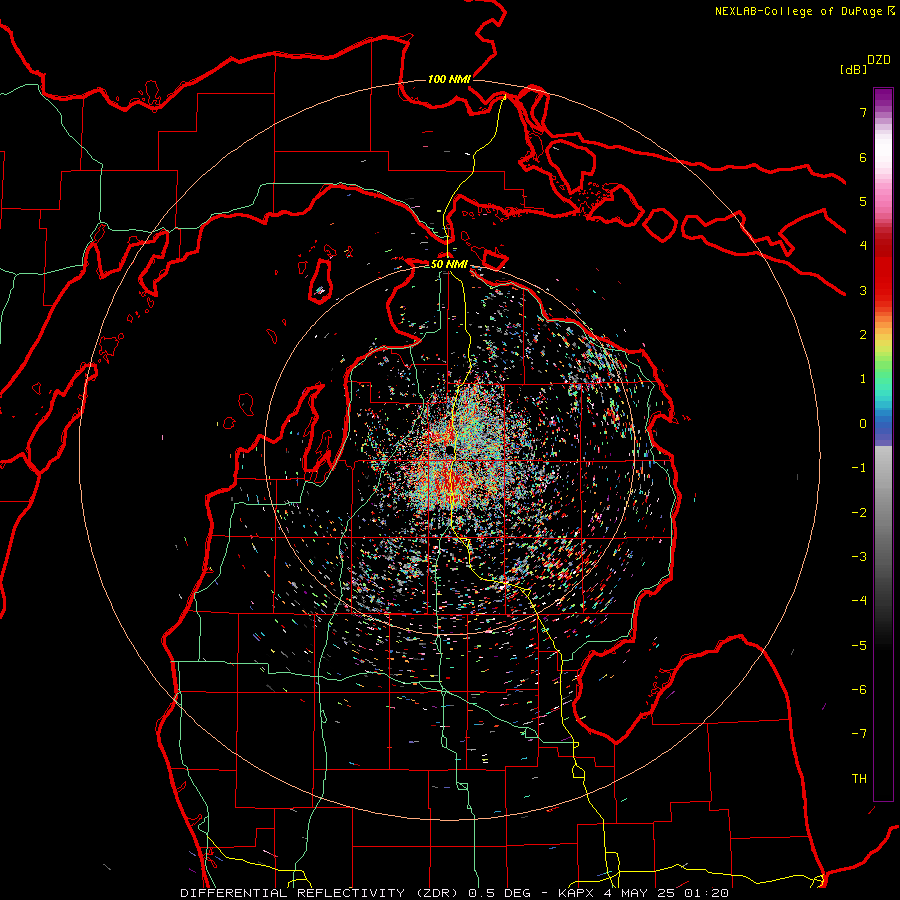Screen dimensions: 900x900
Task: Click the 0 value on color scale
Action: [863, 424]
